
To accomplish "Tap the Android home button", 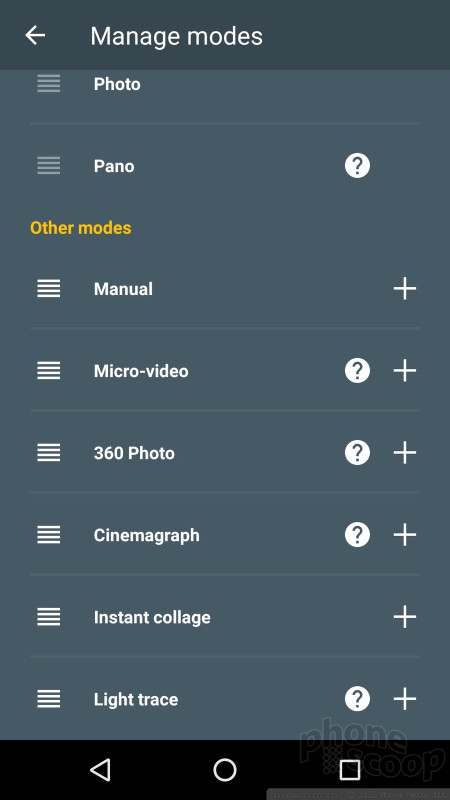I will click(224, 769).
